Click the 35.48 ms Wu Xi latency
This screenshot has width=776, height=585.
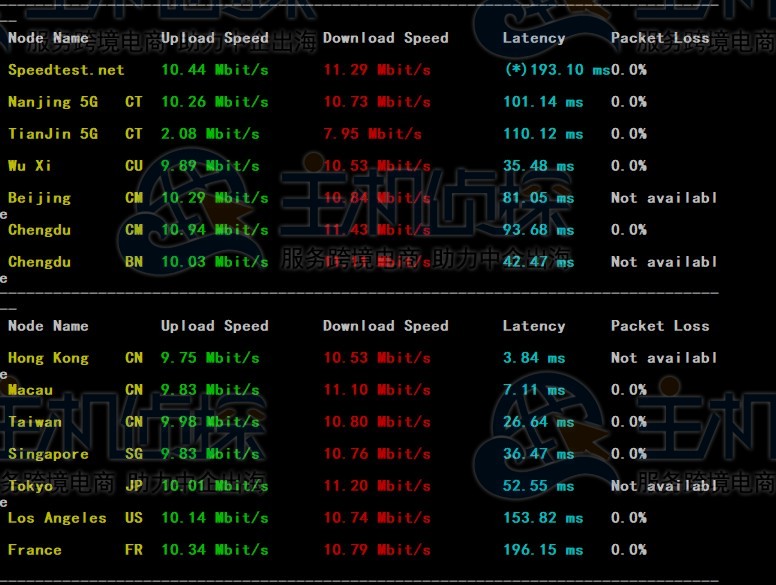[x=539, y=166]
